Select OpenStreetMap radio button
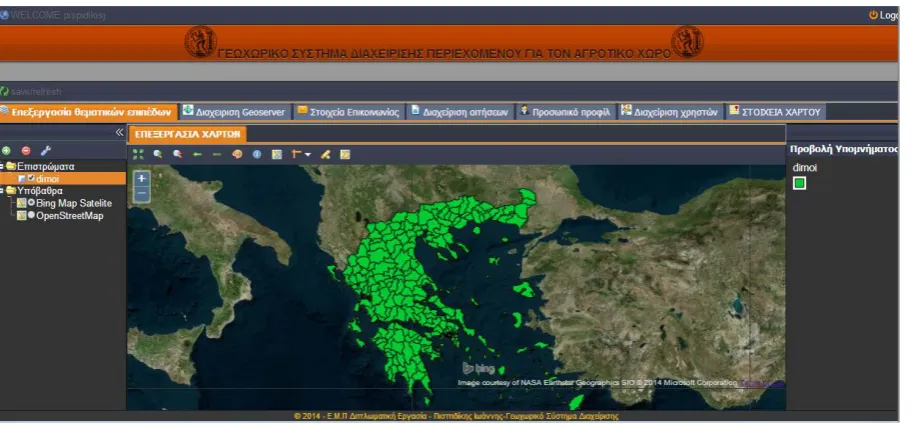This screenshot has height=426, width=915. click(32, 215)
